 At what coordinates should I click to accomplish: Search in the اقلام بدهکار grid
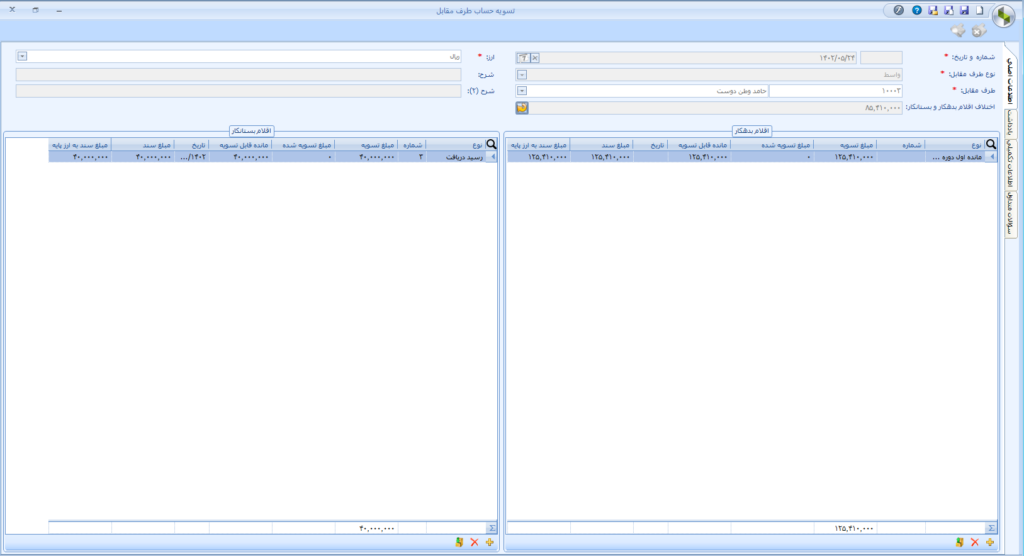point(991,144)
